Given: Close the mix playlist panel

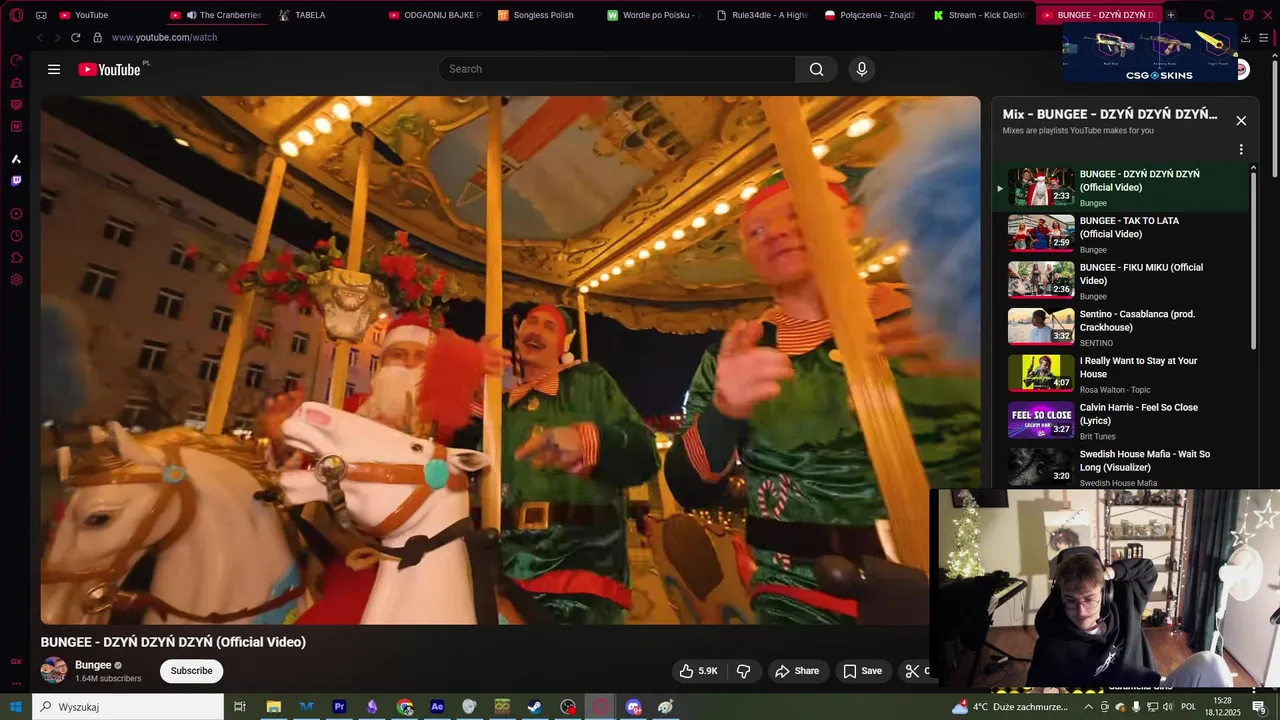Looking at the screenshot, I should pyautogui.click(x=1241, y=121).
